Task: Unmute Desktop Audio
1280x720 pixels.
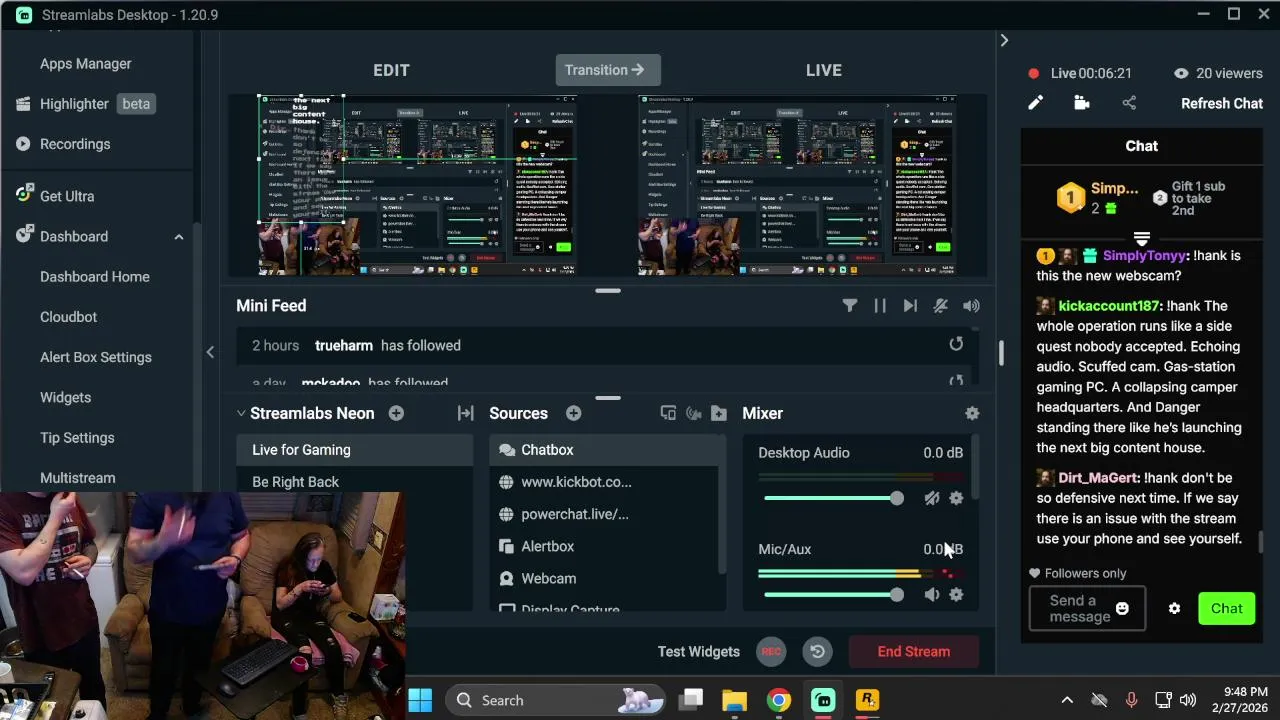Action: [932, 498]
